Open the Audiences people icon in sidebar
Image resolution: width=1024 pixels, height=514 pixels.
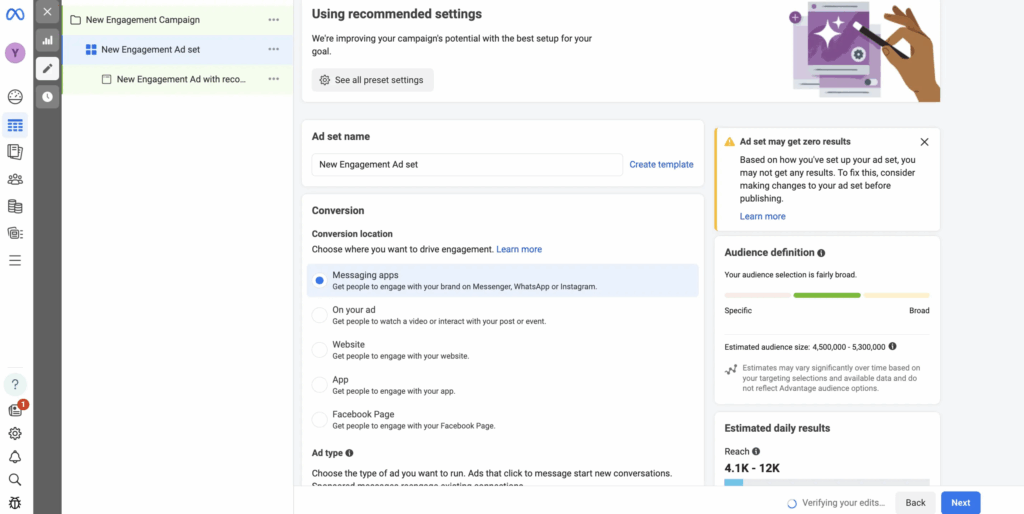pyautogui.click(x=15, y=180)
